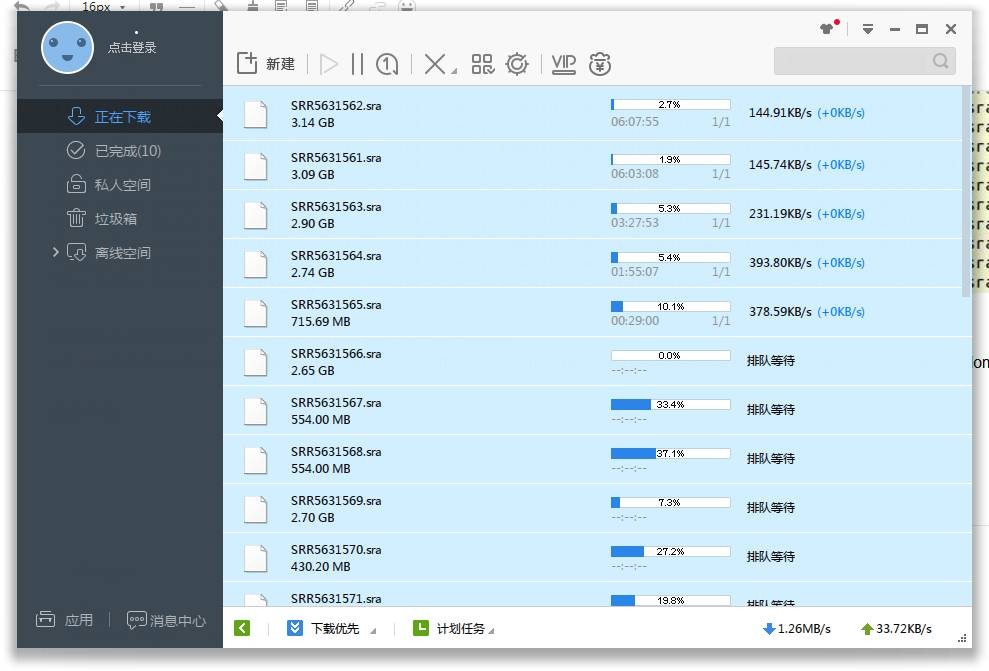Open the delete options arrow next to X
This screenshot has width=989, height=671.
click(x=454, y=71)
